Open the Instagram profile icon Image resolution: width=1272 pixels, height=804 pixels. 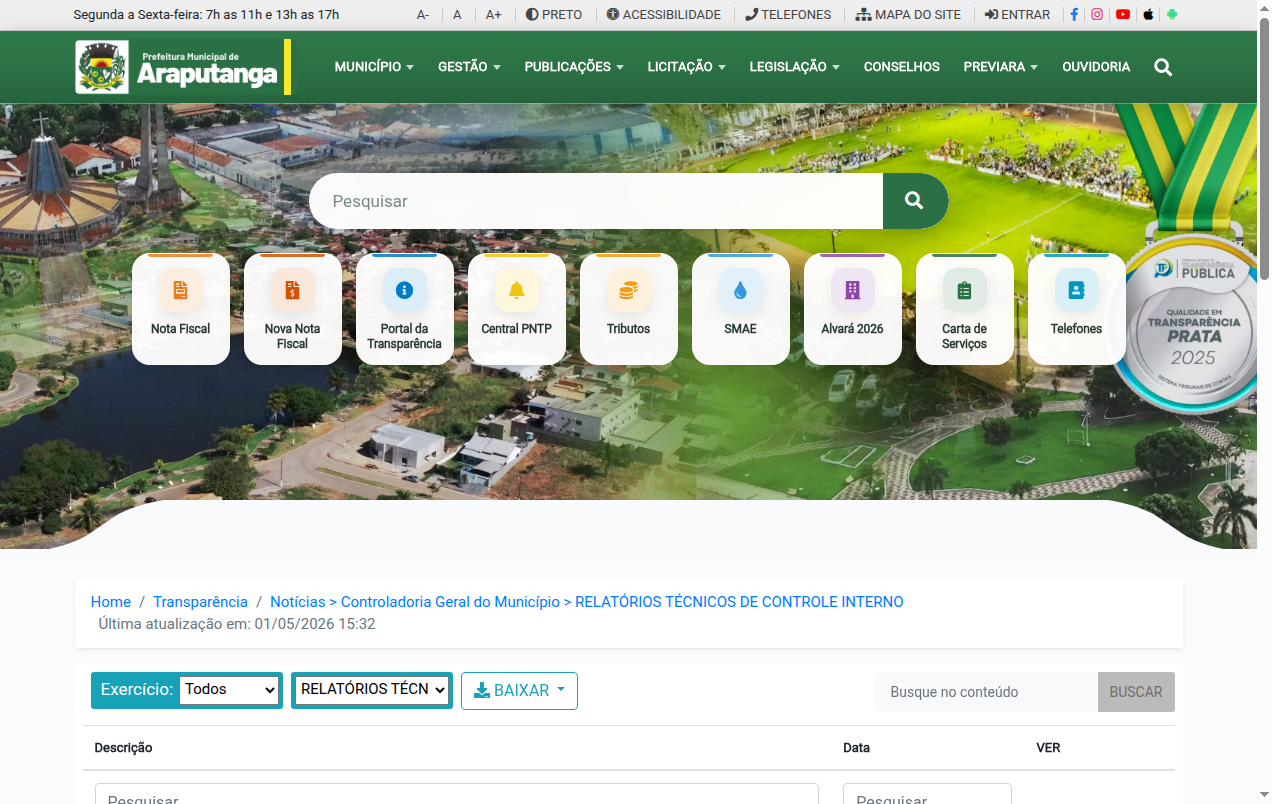tap(1097, 15)
